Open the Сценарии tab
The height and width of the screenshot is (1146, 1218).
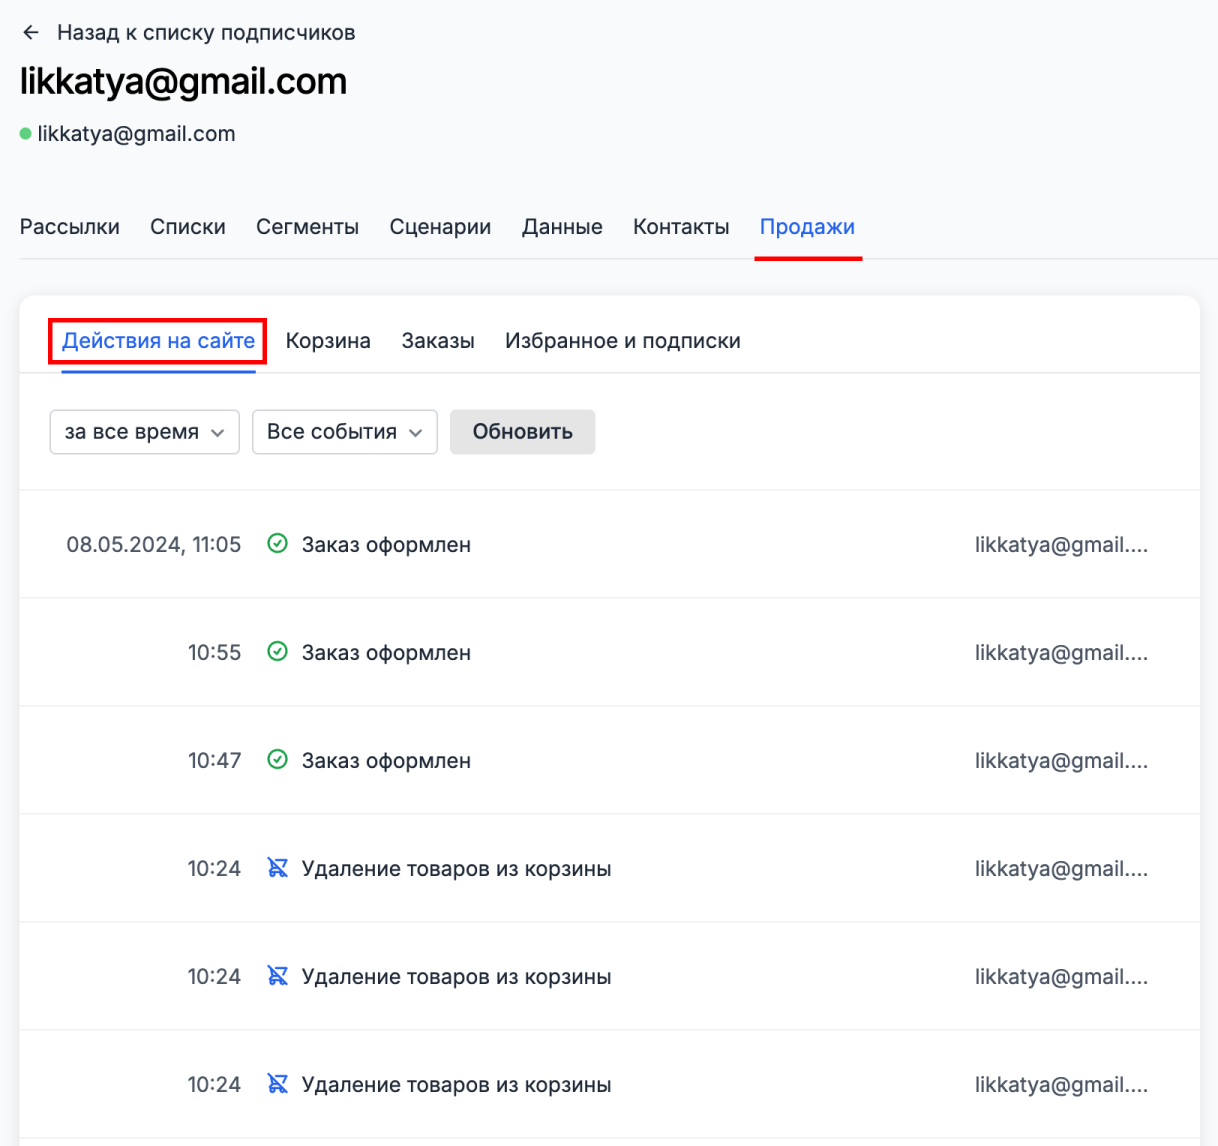(440, 227)
